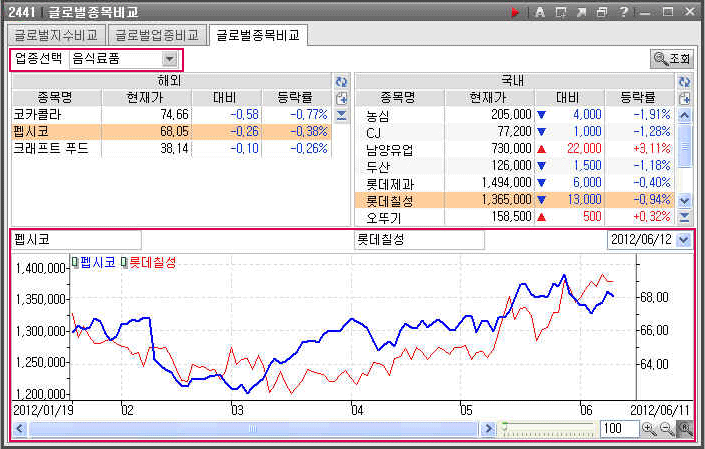The height and width of the screenshot is (449, 705).
Task: Zoom in on the chart with the plus magnifier
Action: tap(649, 429)
